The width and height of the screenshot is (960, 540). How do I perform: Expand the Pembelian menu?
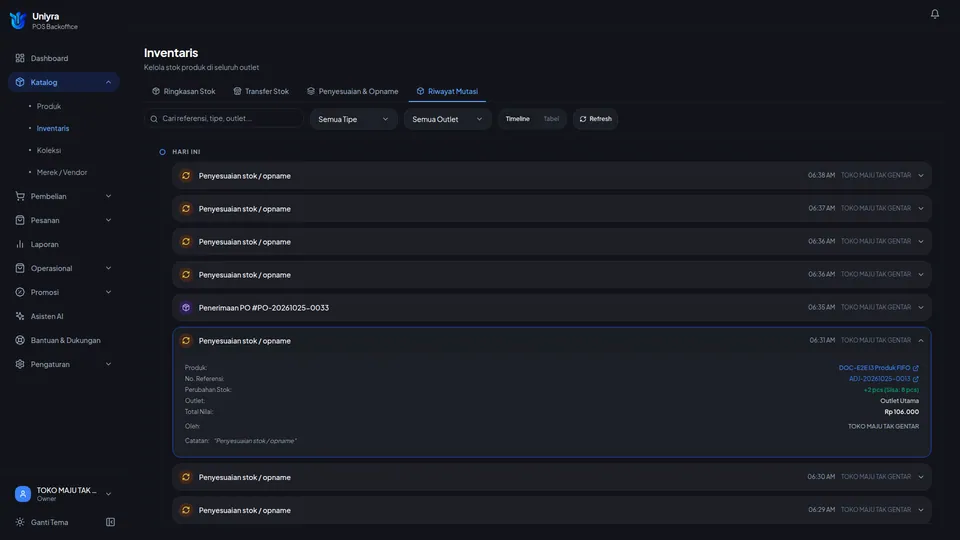64,196
